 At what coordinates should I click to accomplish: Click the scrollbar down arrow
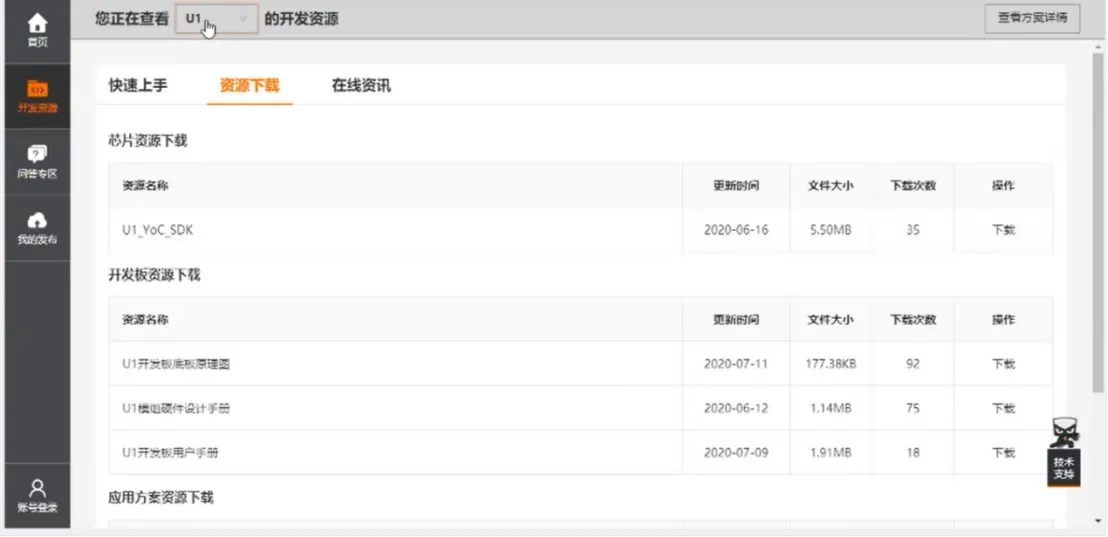coord(1097,521)
